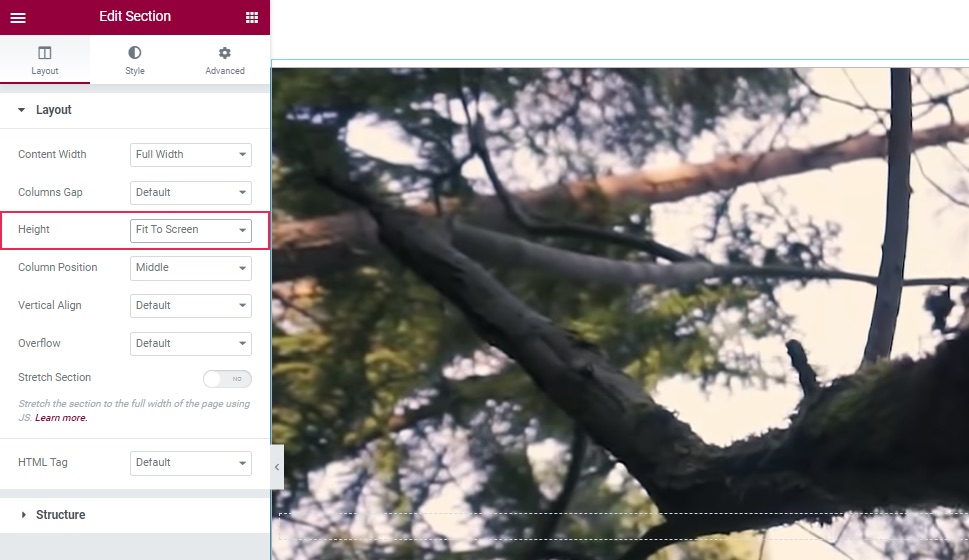Toggle the Stretch Section switch
The height and width of the screenshot is (560, 969).
click(227, 378)
